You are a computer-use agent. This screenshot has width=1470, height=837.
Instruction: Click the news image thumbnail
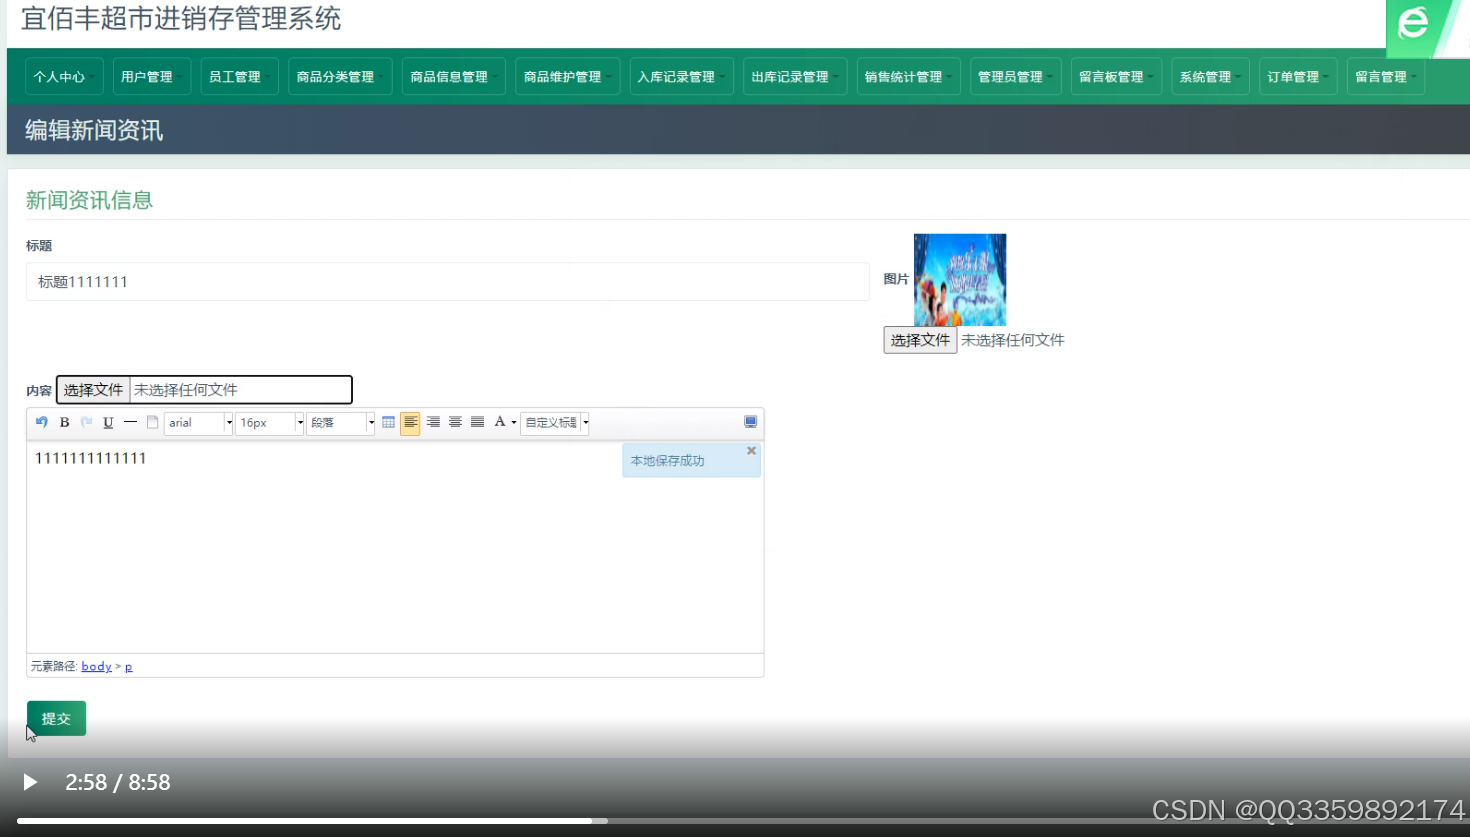(960, 280)
